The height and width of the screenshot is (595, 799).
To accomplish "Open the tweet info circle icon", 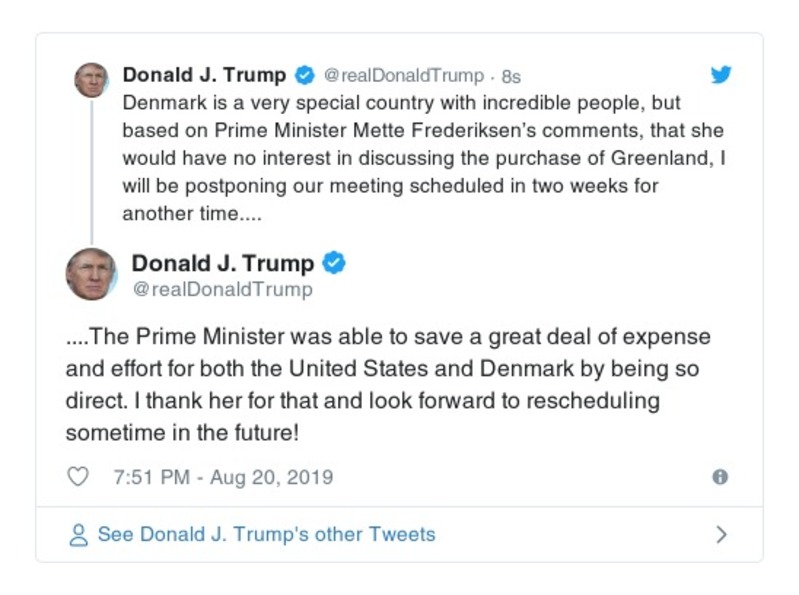I will tap(719, 477).
